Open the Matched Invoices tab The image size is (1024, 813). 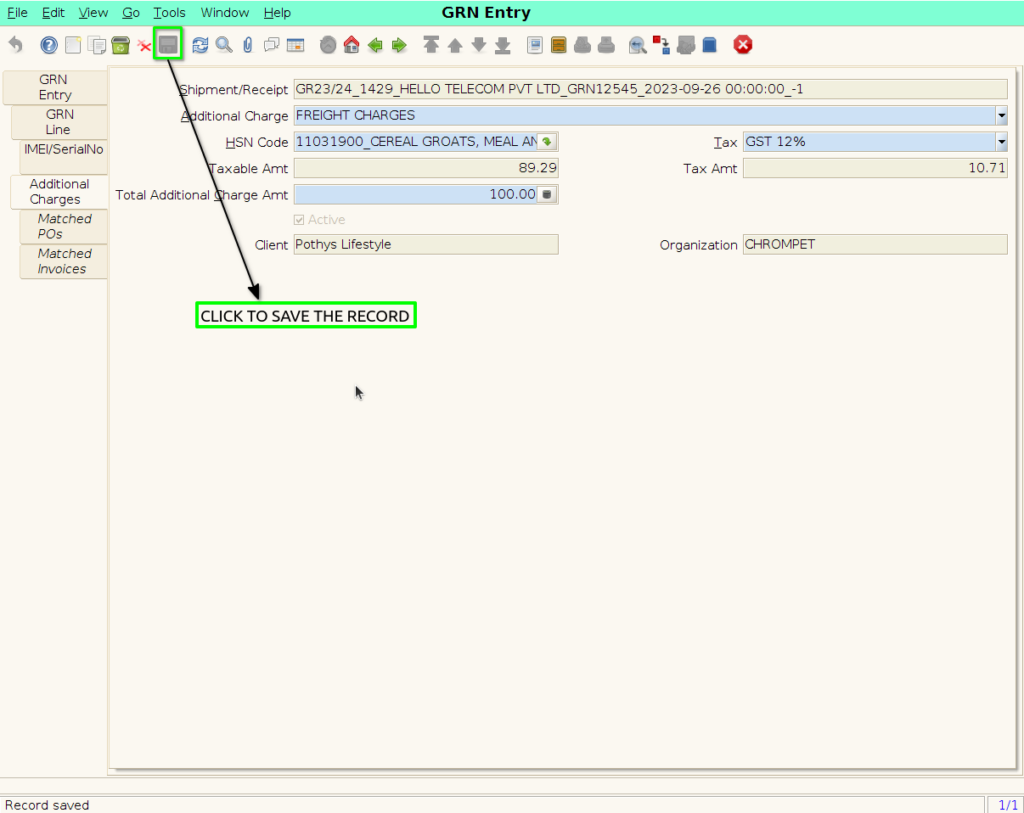click(x=63, y=261)
